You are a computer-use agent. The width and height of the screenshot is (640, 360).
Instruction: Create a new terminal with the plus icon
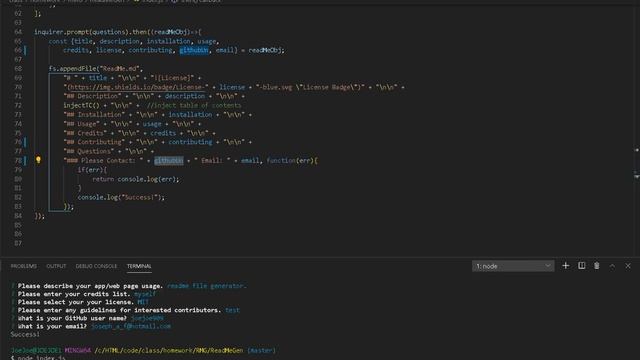coord(565,266)
